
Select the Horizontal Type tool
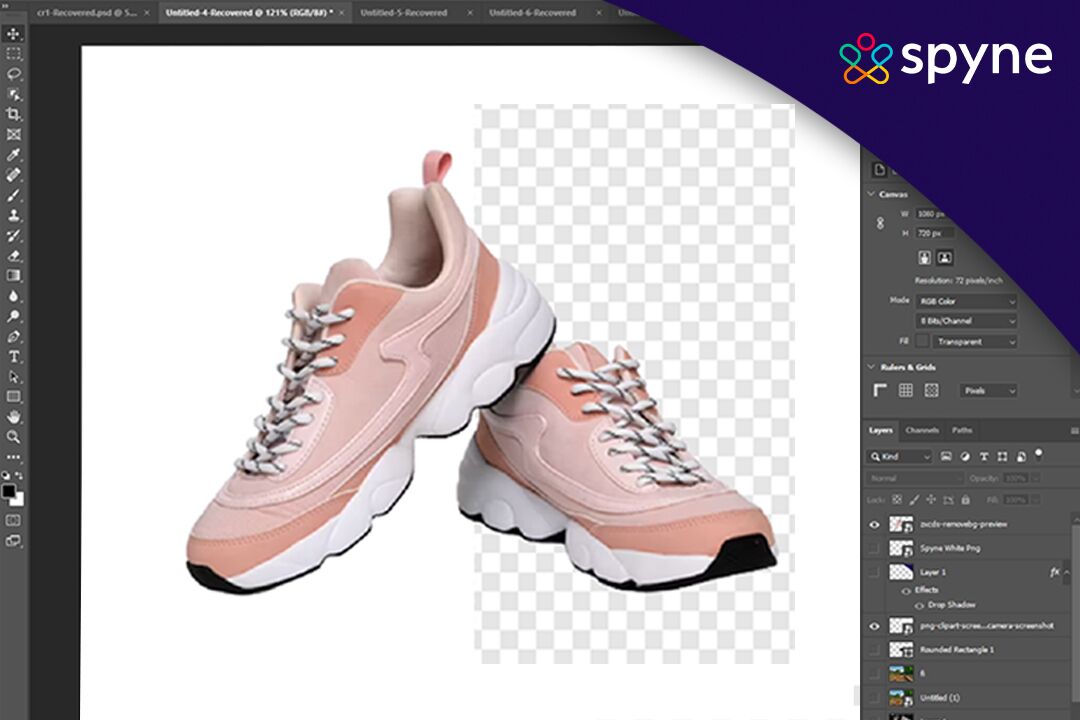(x=14, y=356)
